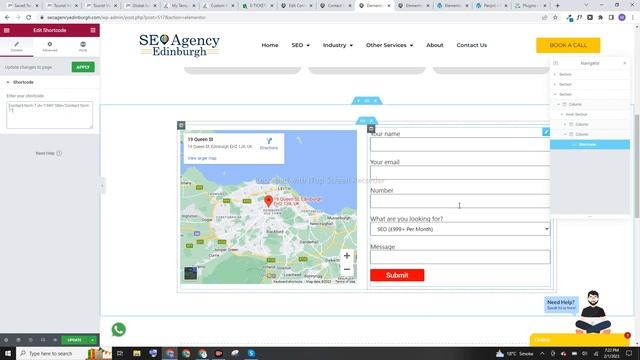Expand the second Section in Navigator
This screenshot has width=640, height=360.
coord(555,84)
